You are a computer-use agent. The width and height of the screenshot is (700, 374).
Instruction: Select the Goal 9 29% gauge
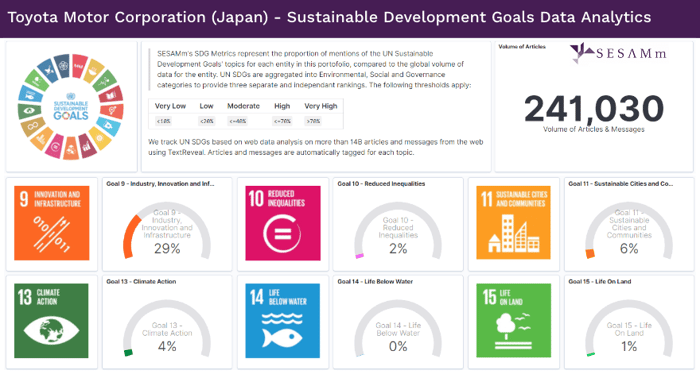167,231
